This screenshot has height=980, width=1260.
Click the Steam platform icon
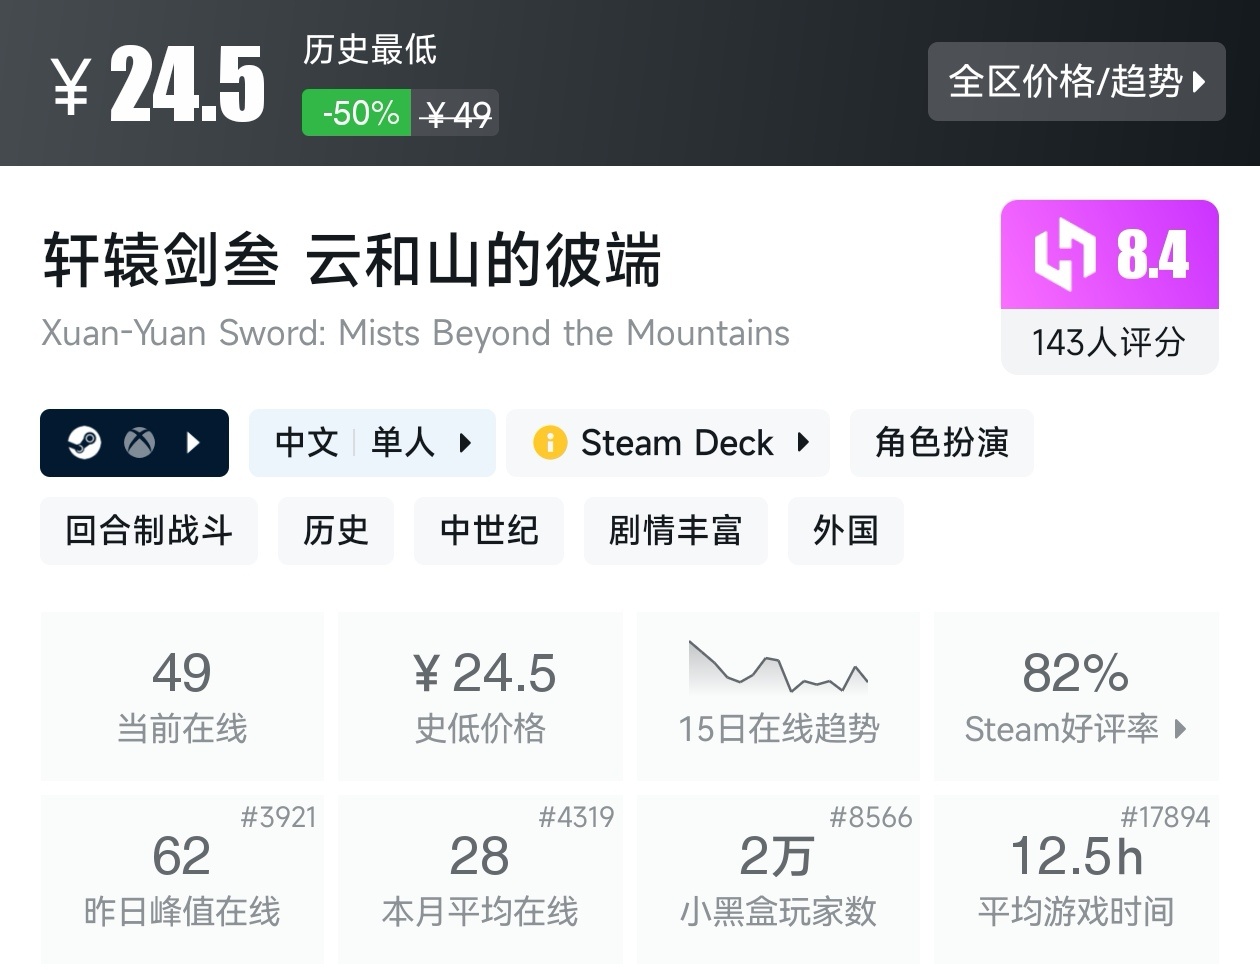click(x=84, y=442)
